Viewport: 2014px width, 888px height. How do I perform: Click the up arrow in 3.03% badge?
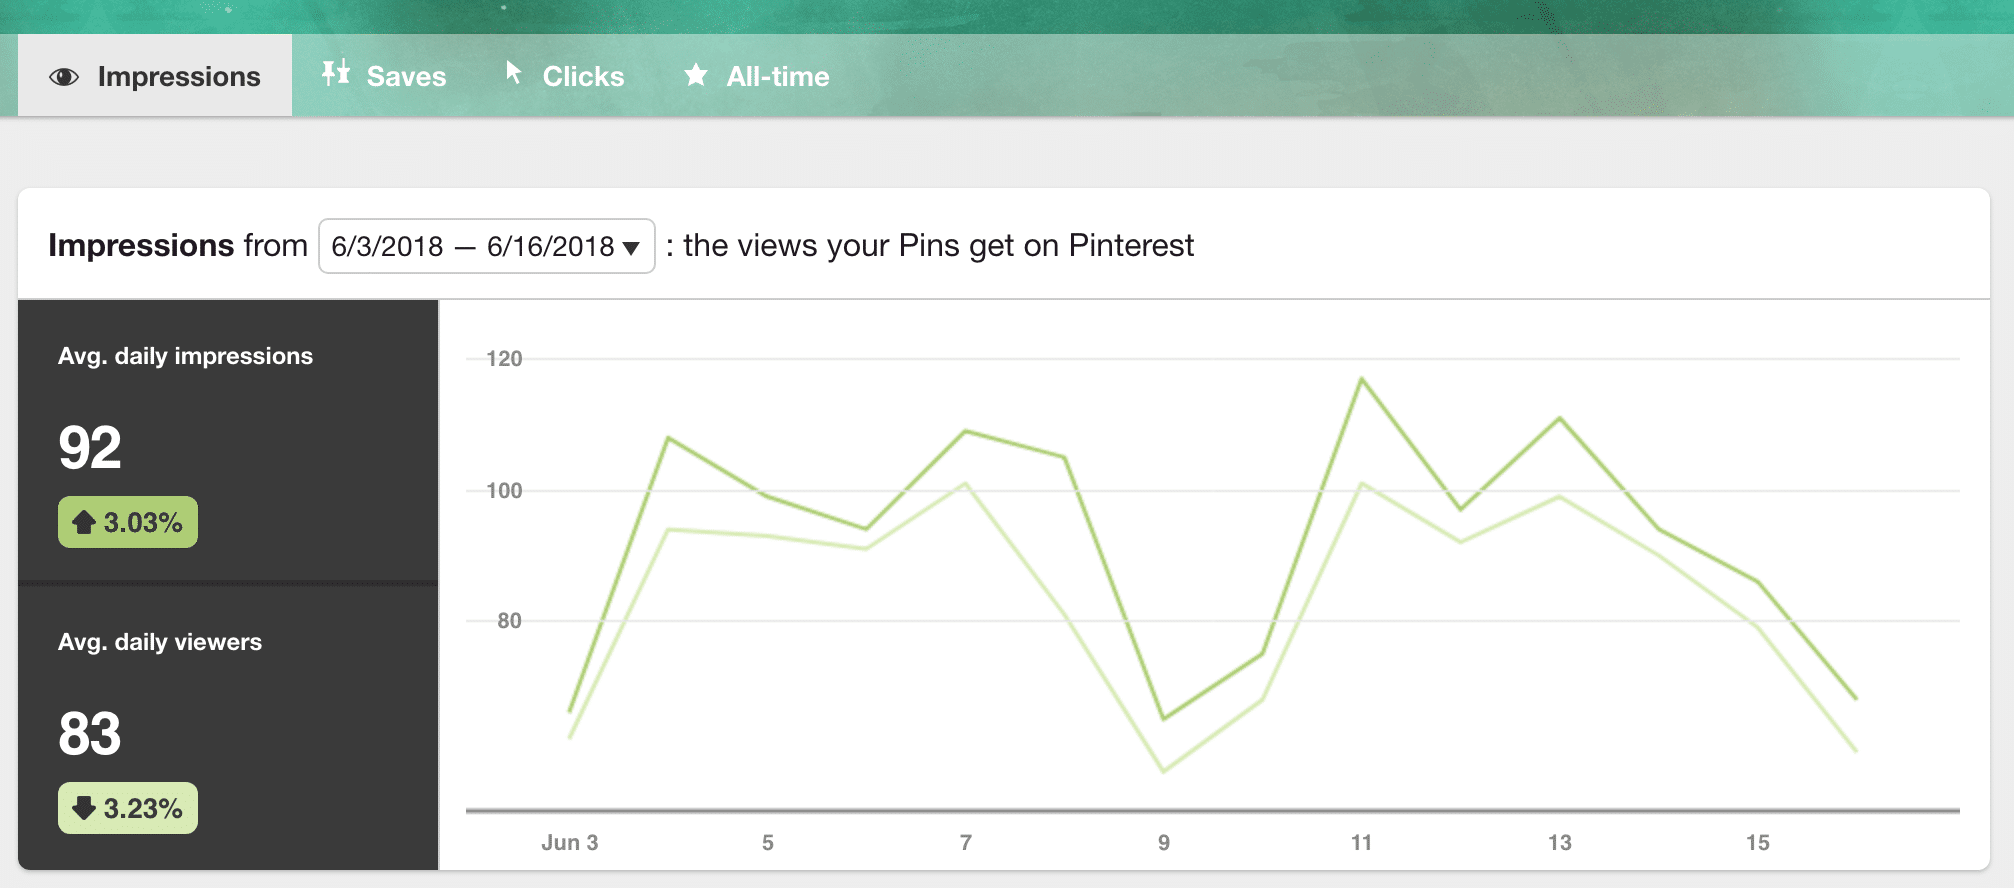click(84, 522)
